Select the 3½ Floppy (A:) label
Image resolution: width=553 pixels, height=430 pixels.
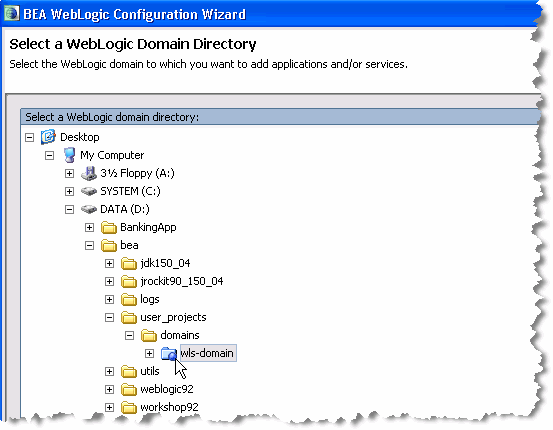pyautogui.click(x=137, y=173)
